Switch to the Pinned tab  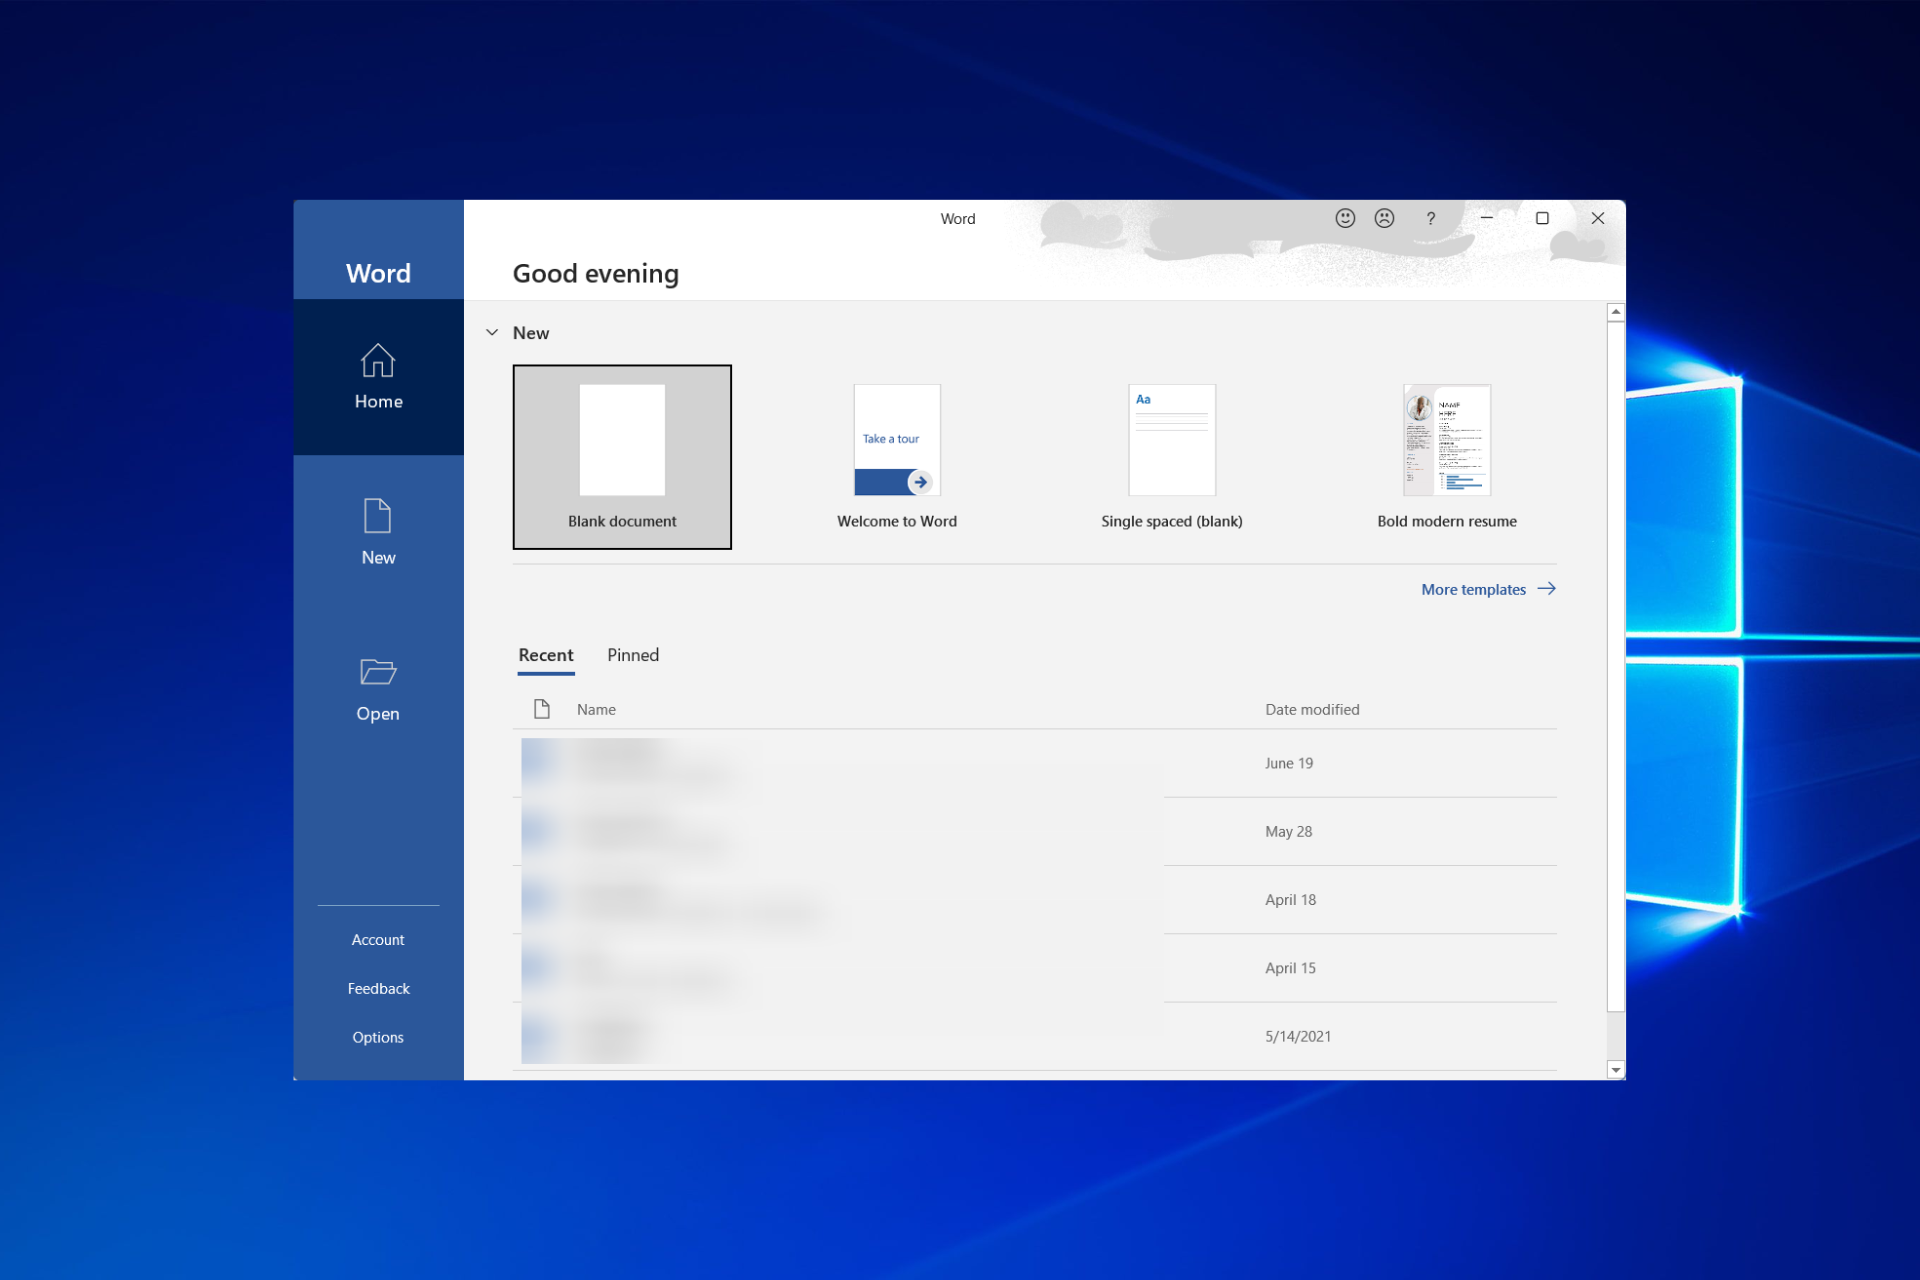click(631, 654)
